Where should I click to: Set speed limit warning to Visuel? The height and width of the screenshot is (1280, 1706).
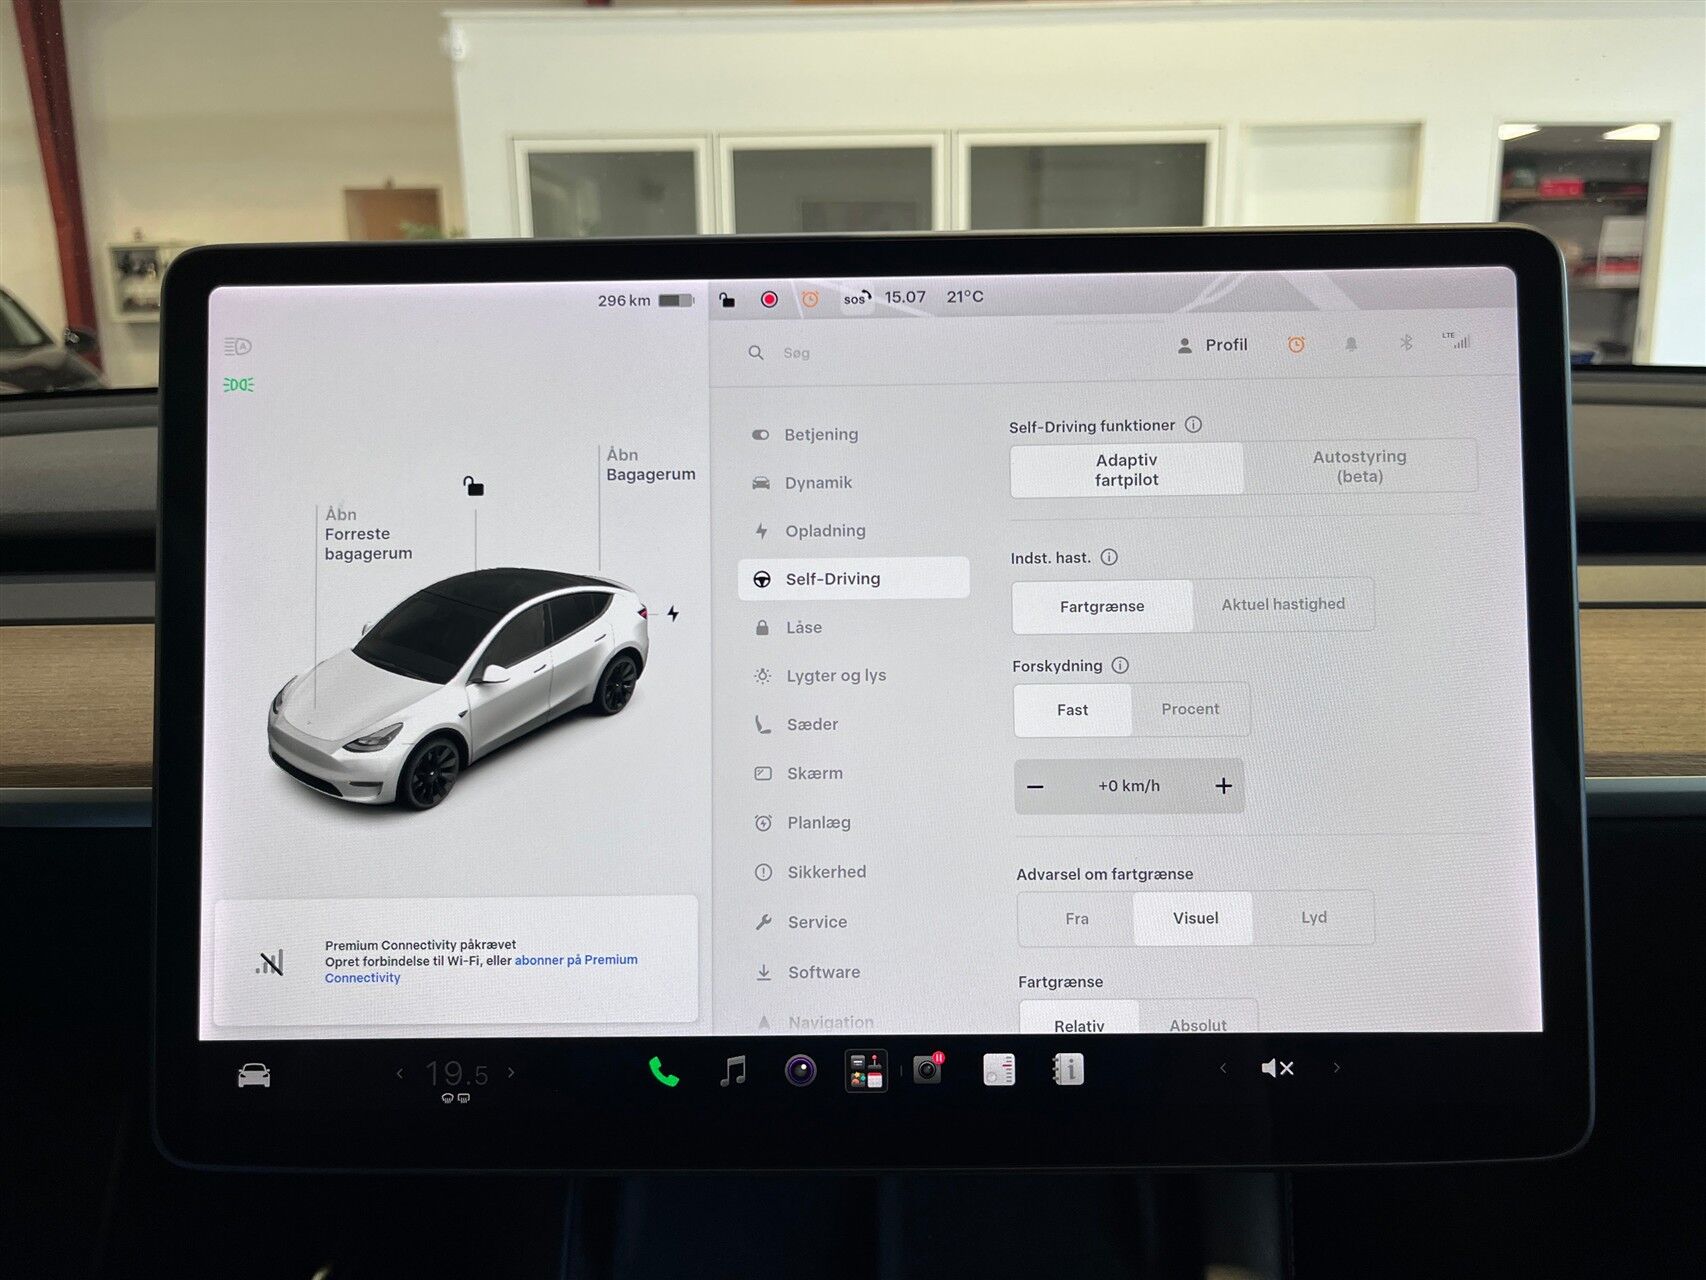coord(1195,918)
